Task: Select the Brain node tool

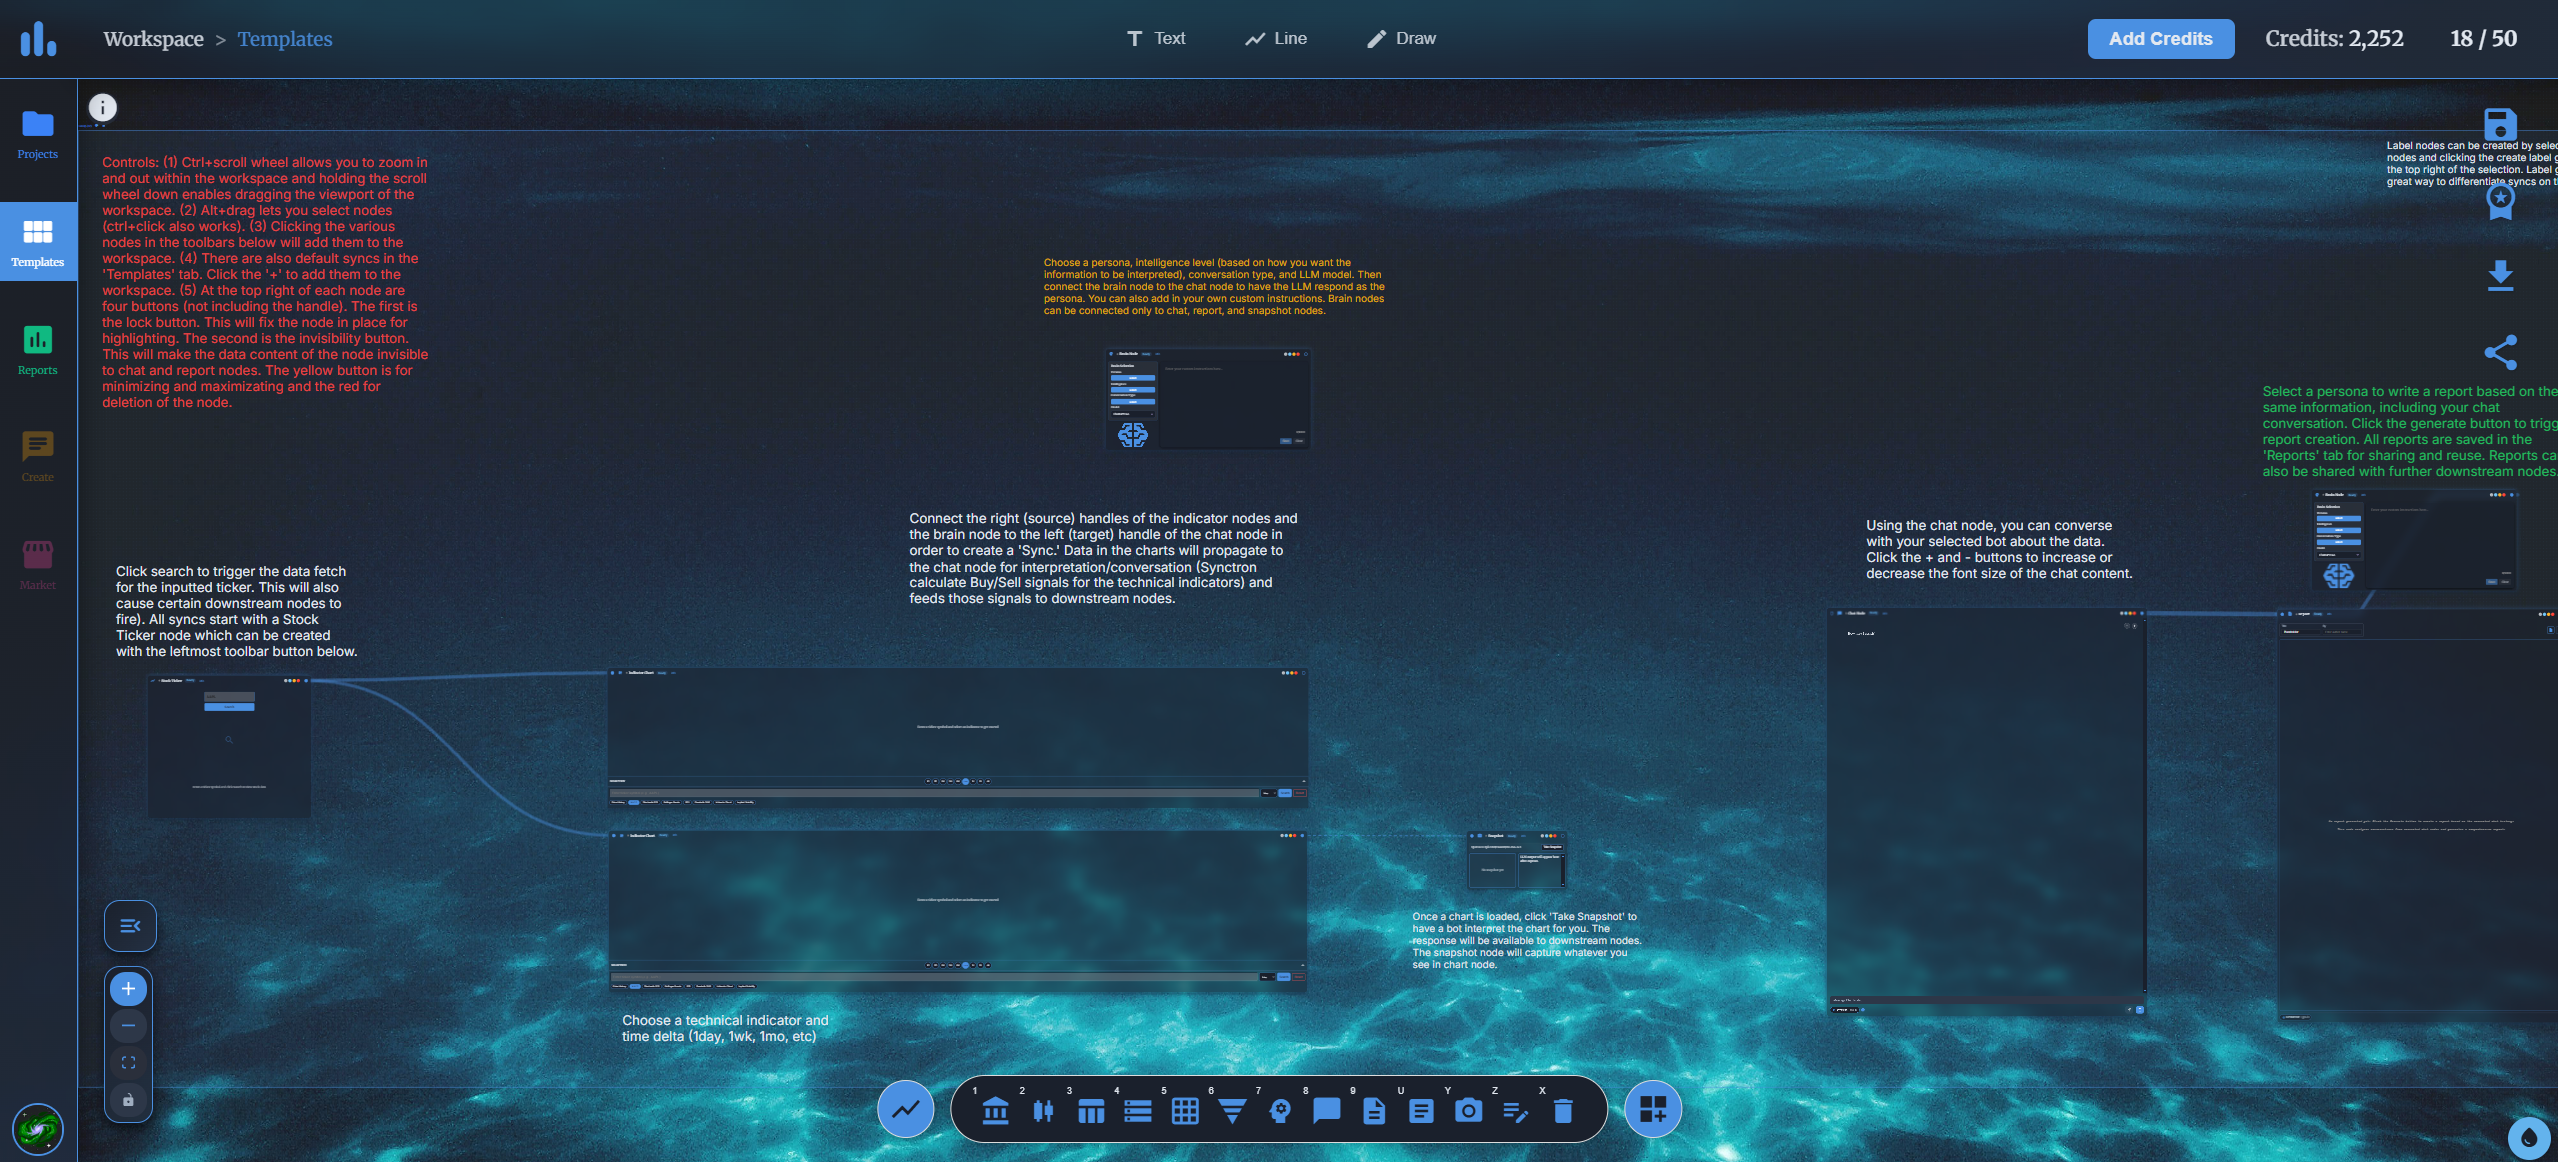Action: click(x=1281, y=1110)
